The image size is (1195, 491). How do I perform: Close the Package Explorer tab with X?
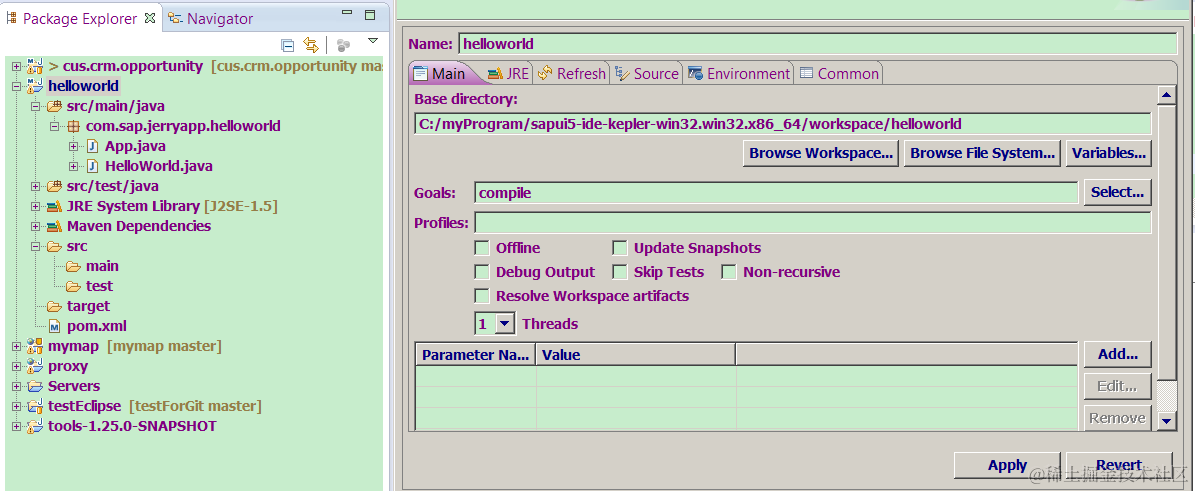tap(149, 18)
